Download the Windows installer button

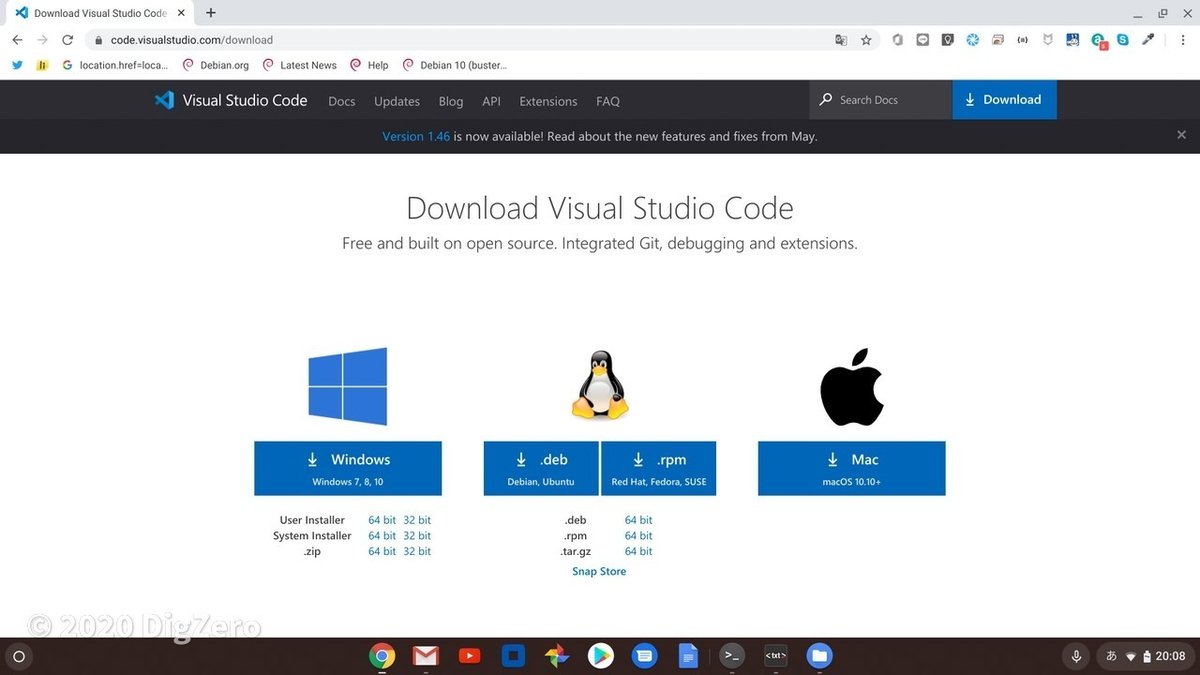coord(348,468)
